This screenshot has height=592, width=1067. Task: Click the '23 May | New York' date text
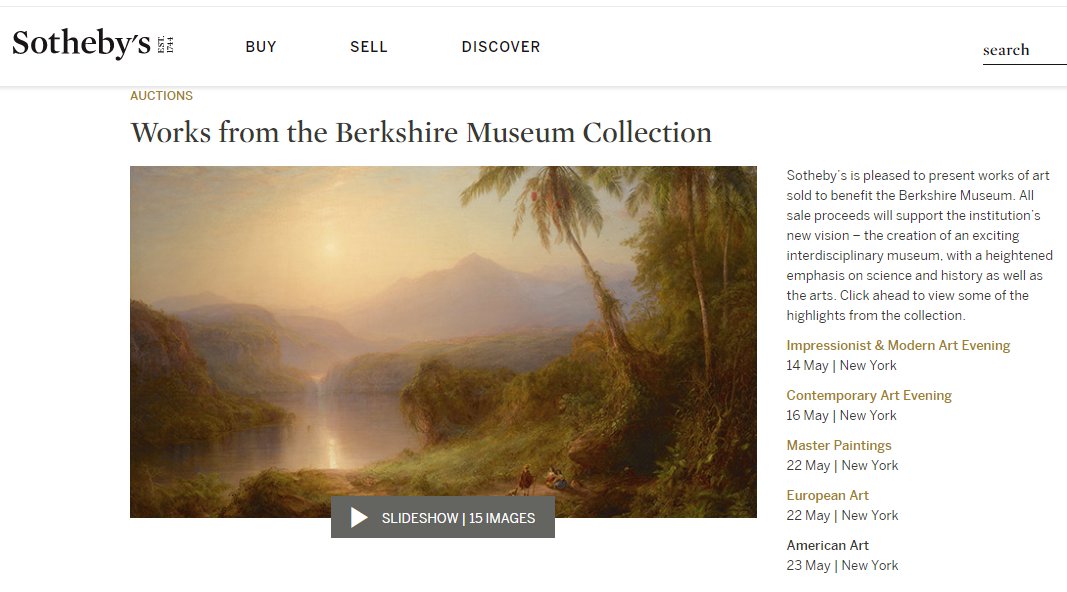[841, 565]
